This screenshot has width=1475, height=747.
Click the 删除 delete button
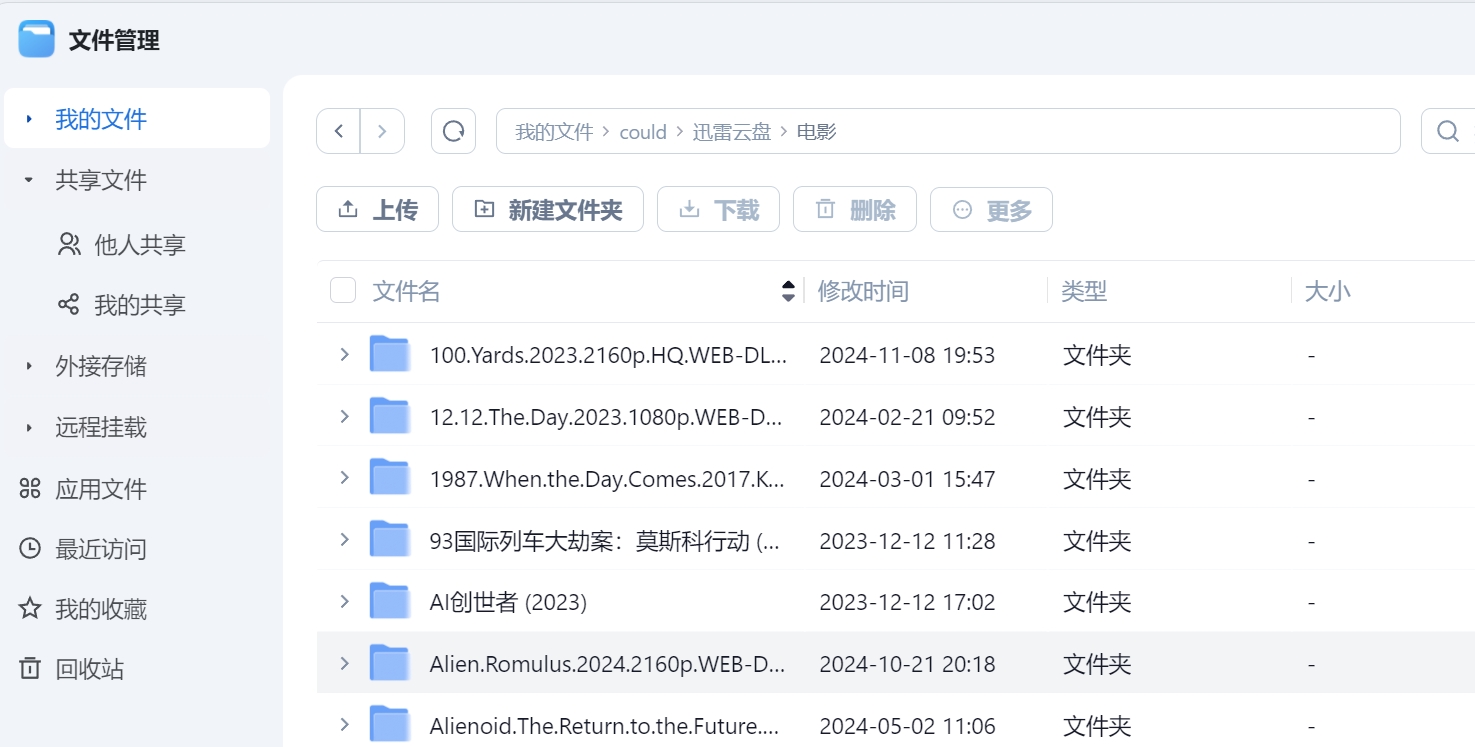click(x=855, y=209)
